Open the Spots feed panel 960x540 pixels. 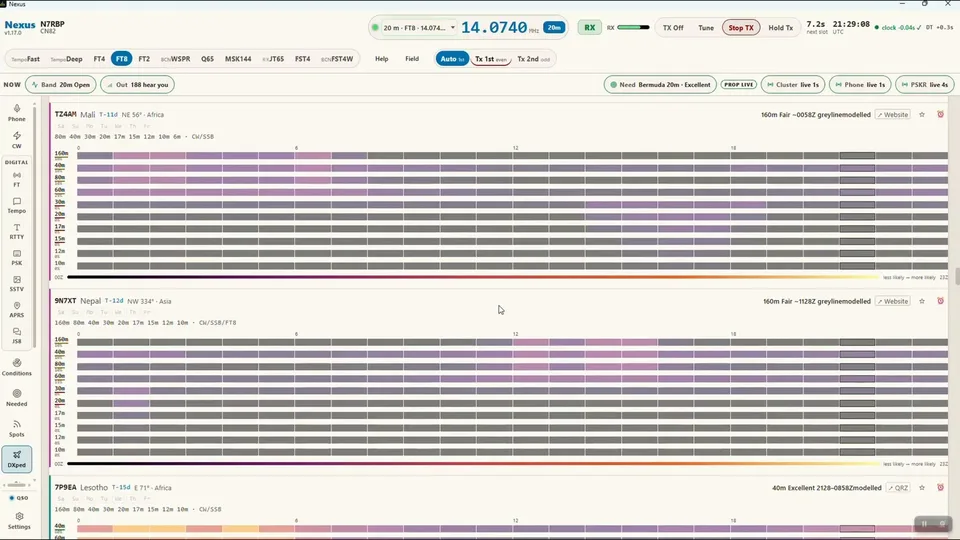[x=17, y=429]
